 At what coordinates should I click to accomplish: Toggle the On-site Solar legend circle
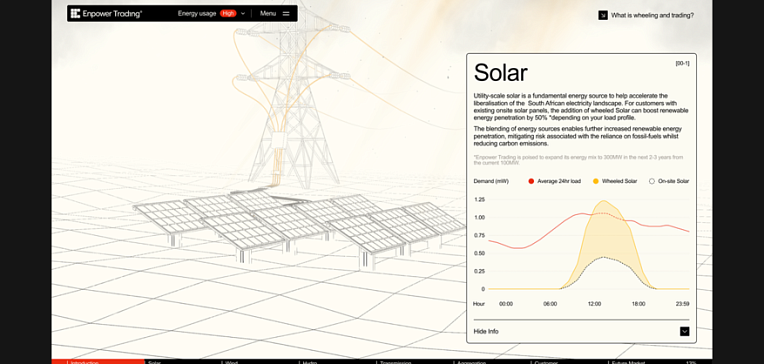[652, 181]
